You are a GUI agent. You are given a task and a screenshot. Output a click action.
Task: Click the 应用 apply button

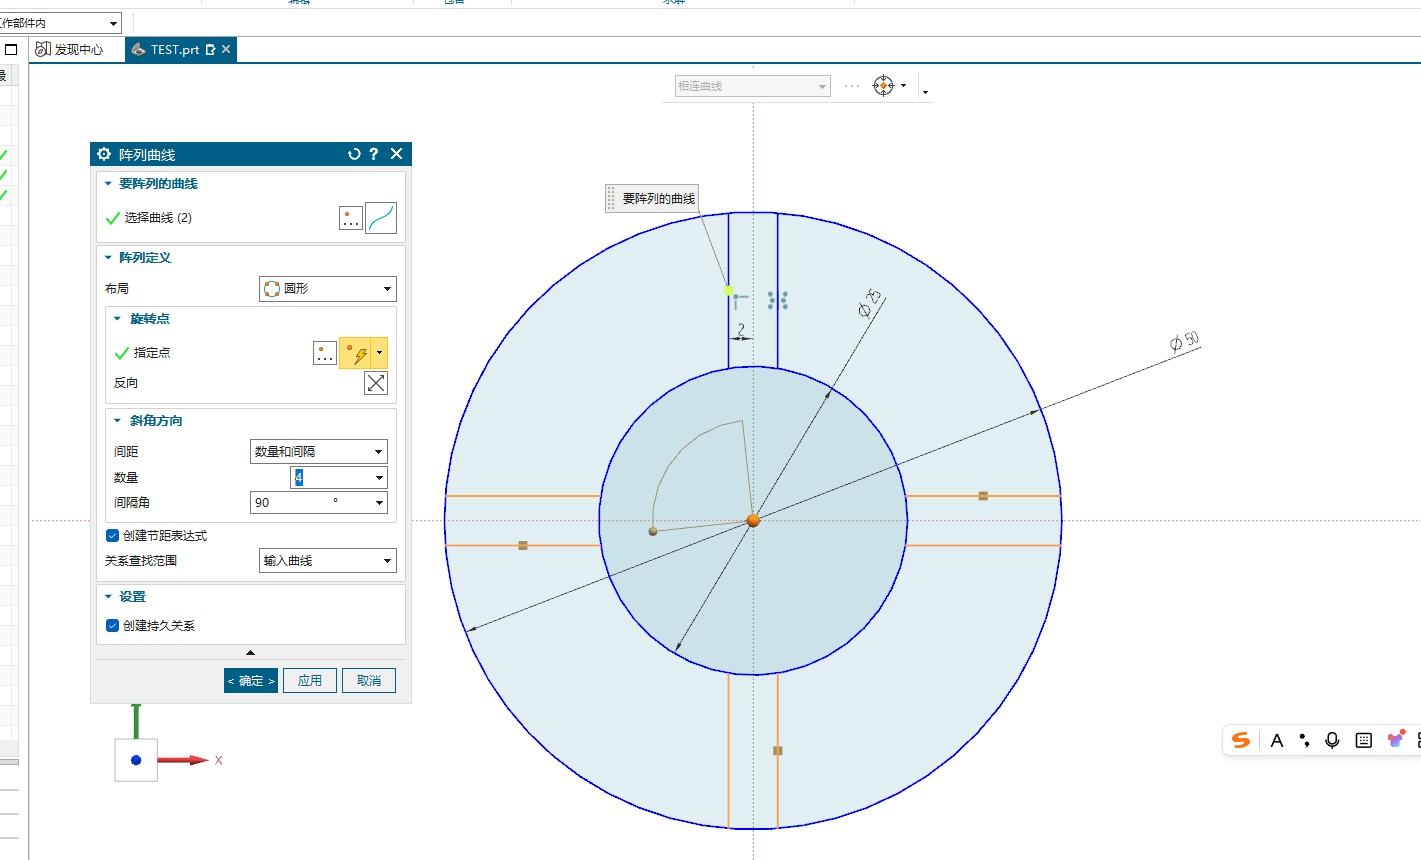pyautogui.click(x=310, y=681)
